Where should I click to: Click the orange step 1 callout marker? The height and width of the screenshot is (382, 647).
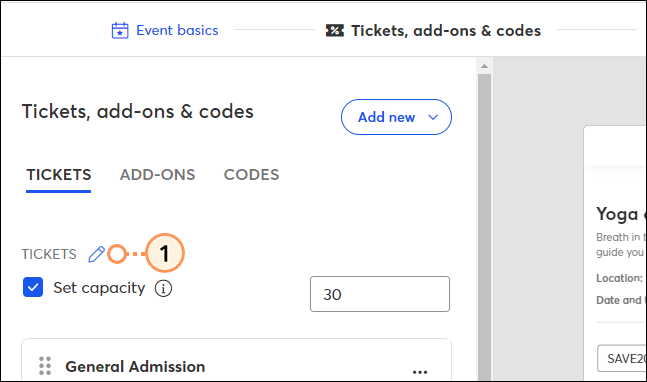click(165, 253)
